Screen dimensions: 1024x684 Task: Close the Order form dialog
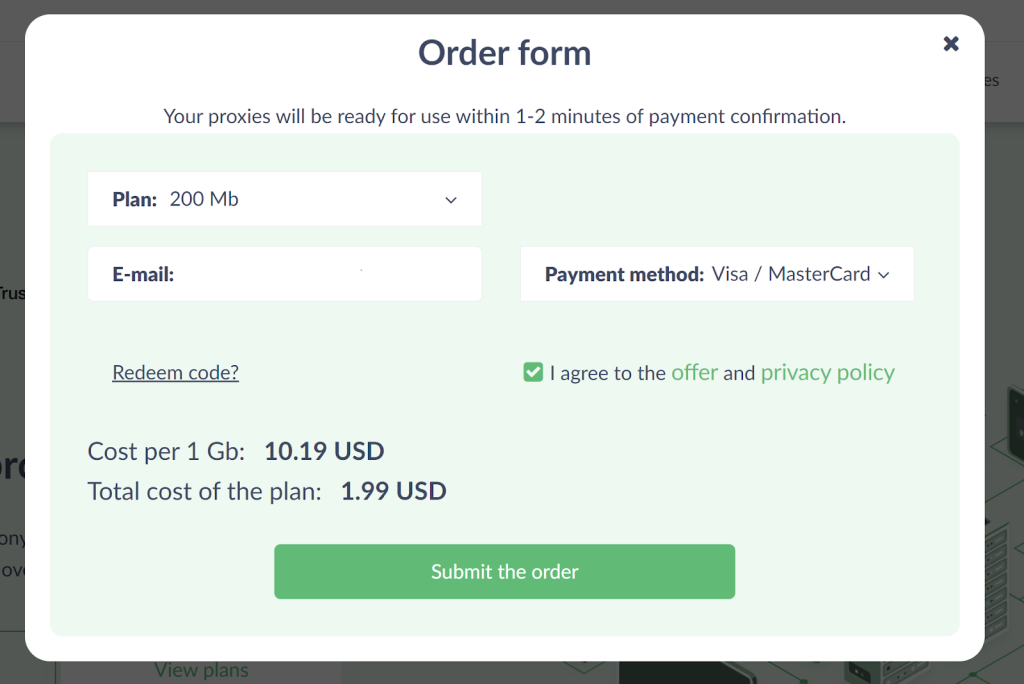[951, 44]
